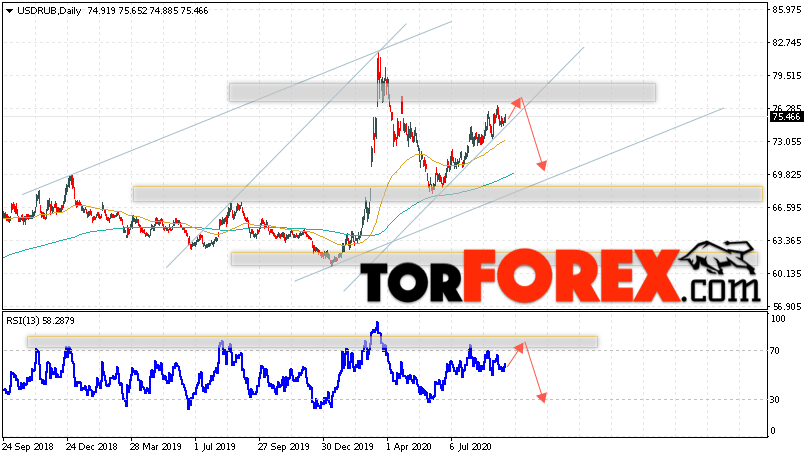Select the 1 Jul 2019 date label
The height and width of the screenshot is (458, 808).
[215, 447]
